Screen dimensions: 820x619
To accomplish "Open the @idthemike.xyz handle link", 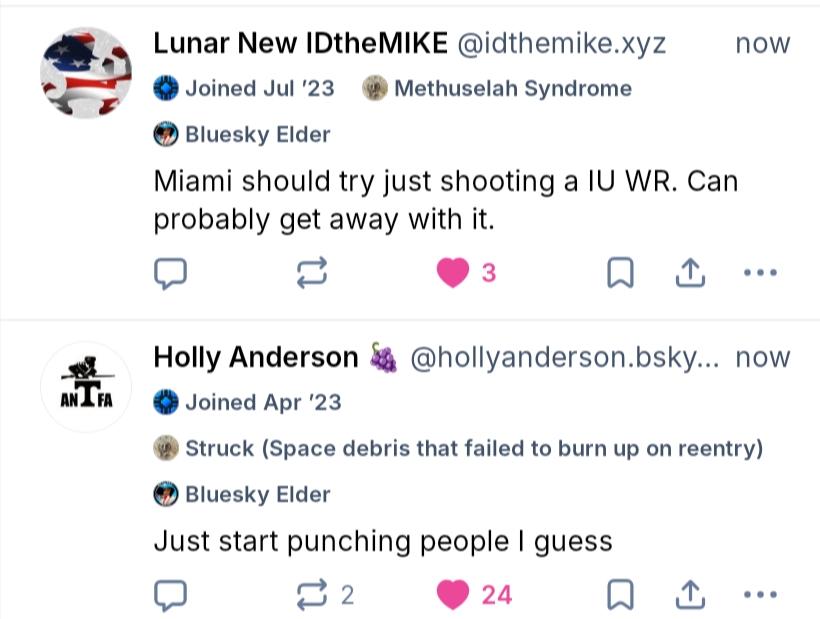I will 561,44.
